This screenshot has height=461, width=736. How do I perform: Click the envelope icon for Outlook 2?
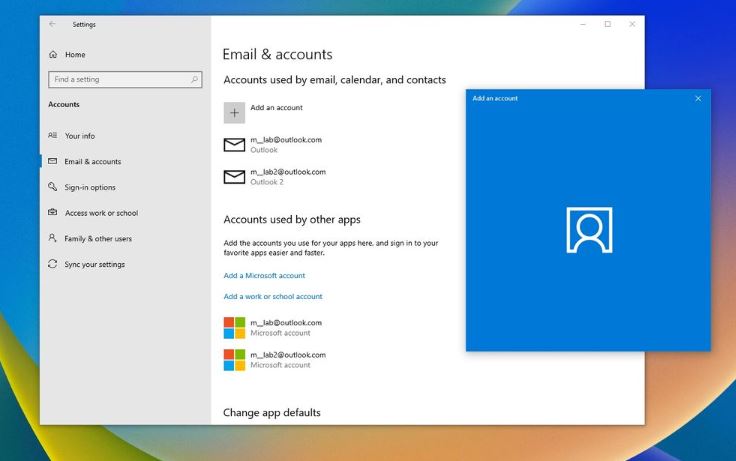coord(234,177)
